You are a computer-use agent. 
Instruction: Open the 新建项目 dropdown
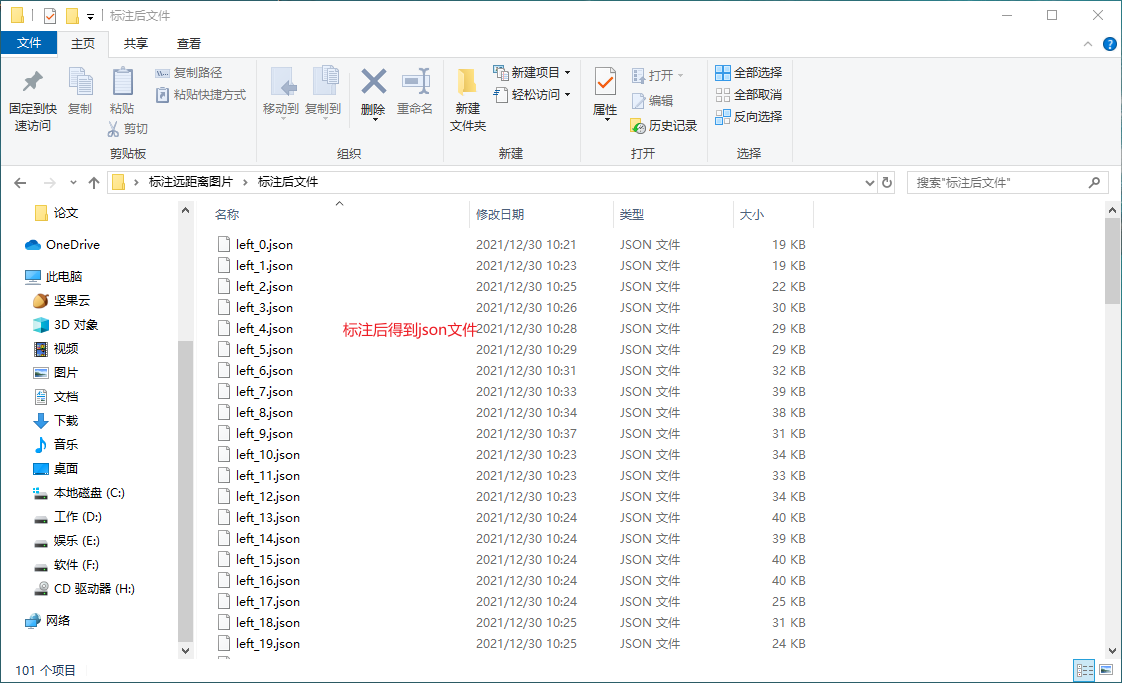click(x=535, y=72)
